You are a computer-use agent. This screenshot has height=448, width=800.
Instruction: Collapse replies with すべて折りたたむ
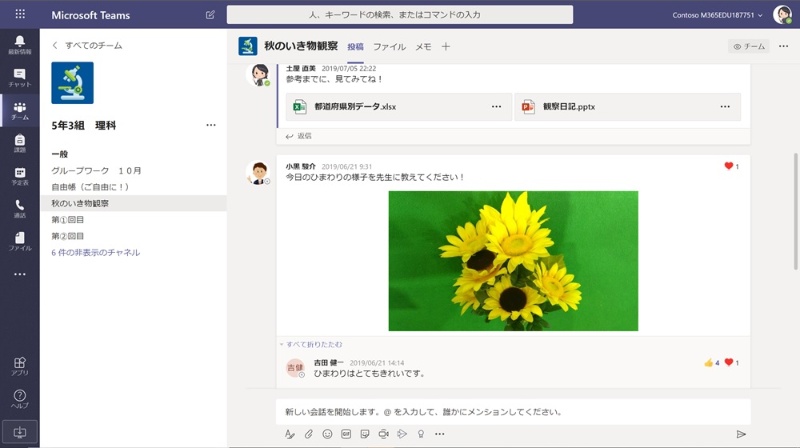pyautogui.click(x=314, y=344)
